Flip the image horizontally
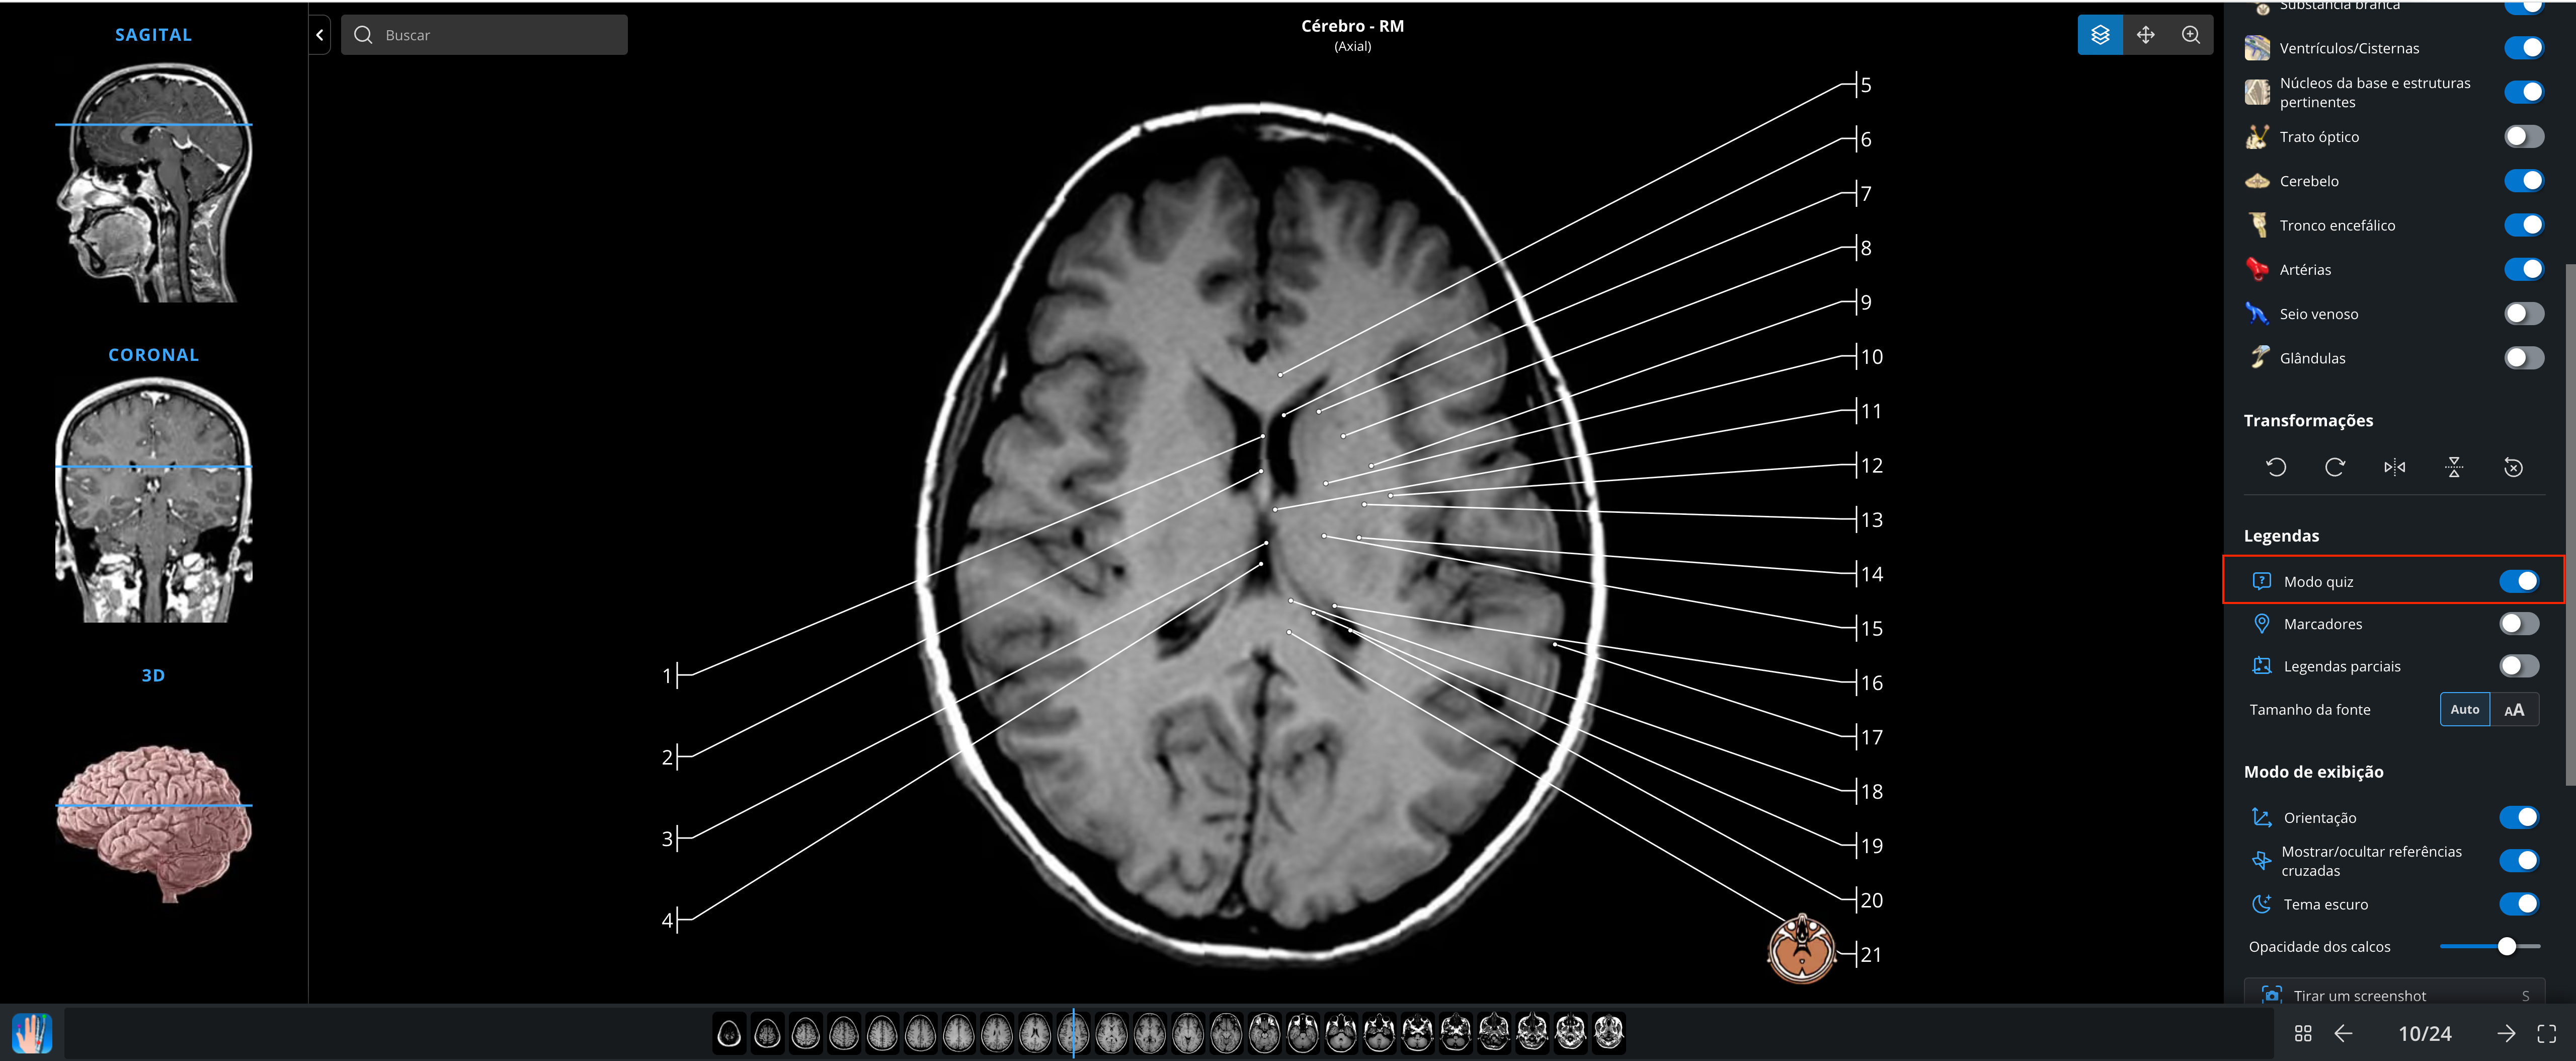This screenshot has height=1061, width=2576. tap(2394, 467)
